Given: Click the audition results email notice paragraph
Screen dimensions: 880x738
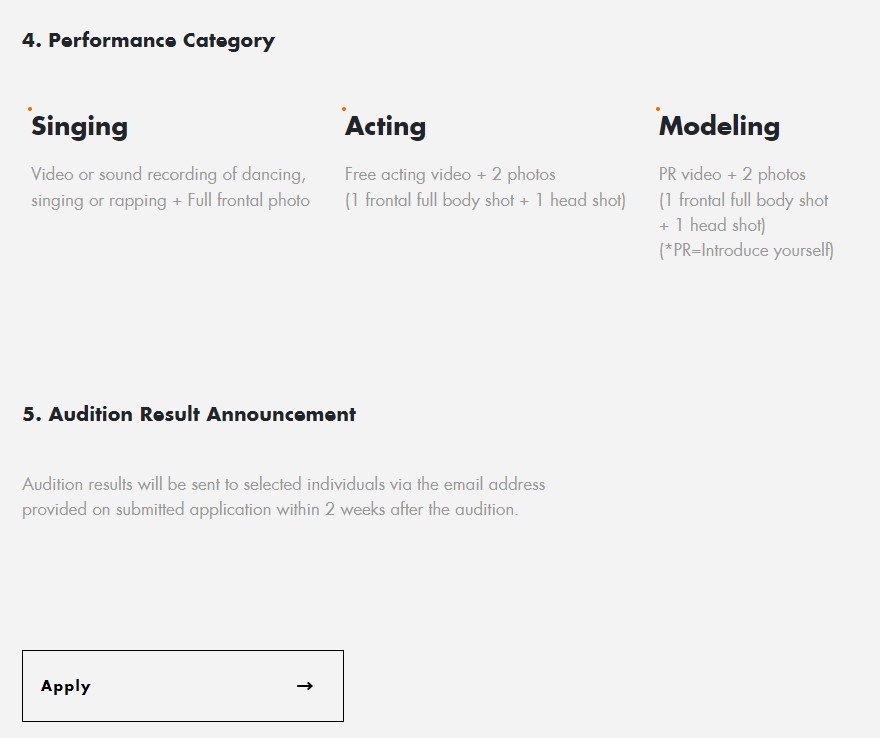Looking at the screenshot, I should point(283,497).
